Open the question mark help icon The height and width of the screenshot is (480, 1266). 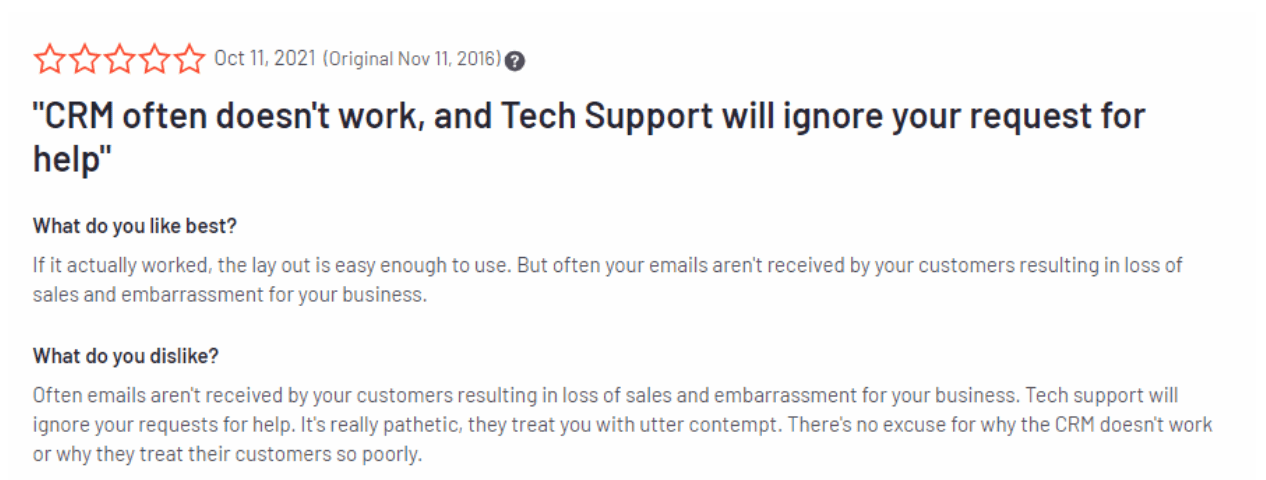515,60
